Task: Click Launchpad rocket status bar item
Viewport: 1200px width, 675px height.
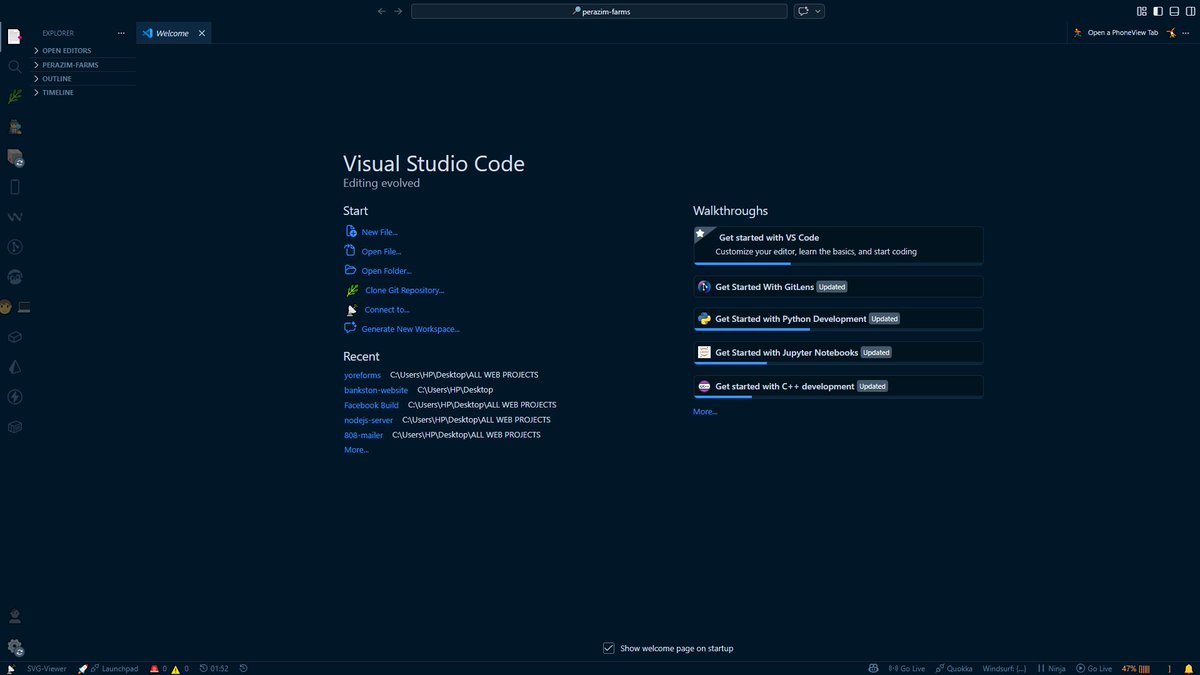Action: (108, 668)
